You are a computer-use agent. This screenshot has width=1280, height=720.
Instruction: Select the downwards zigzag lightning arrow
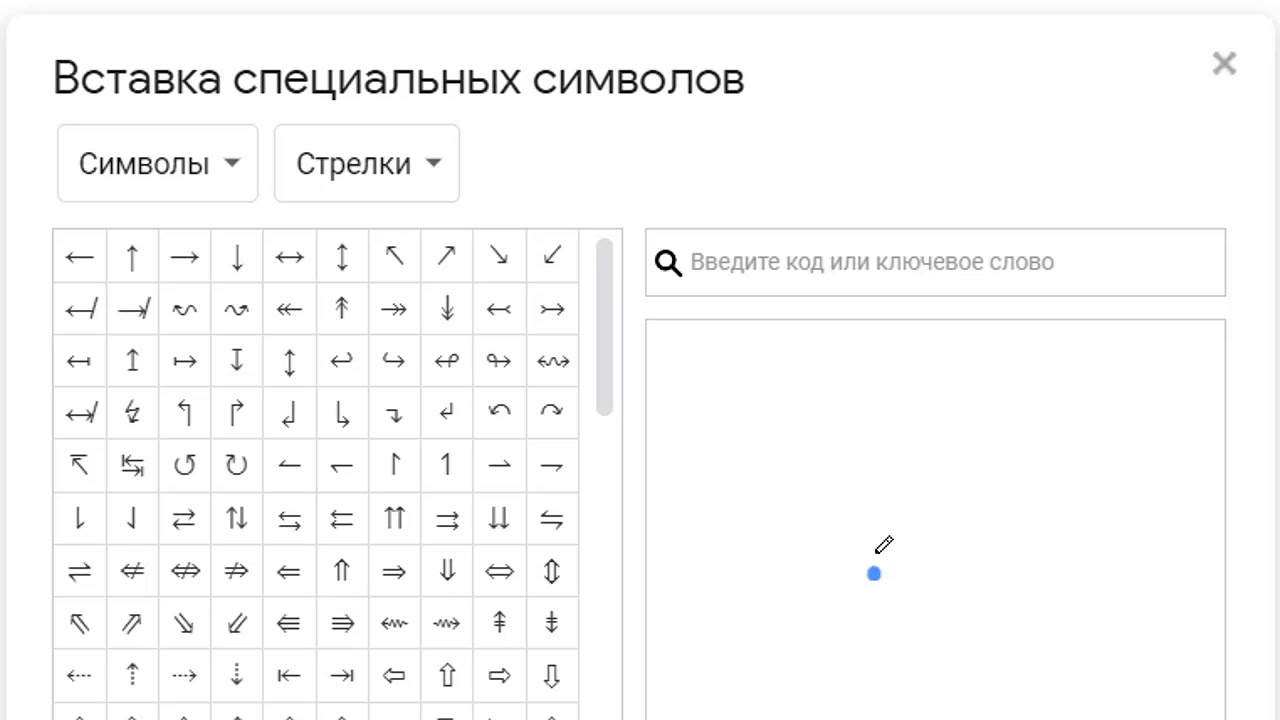tap(132, 413)
